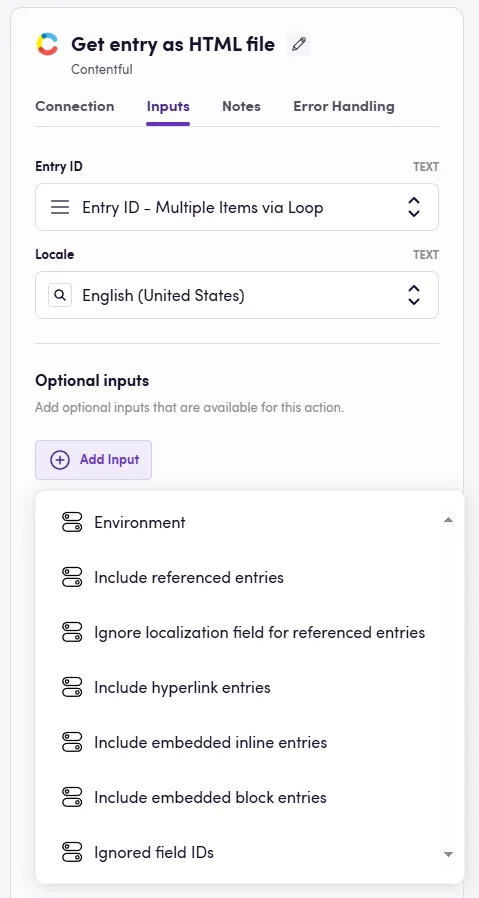Viewport: 479px width, 898px height.
Task: Open the Notes tab
Action: pos(241,107)
